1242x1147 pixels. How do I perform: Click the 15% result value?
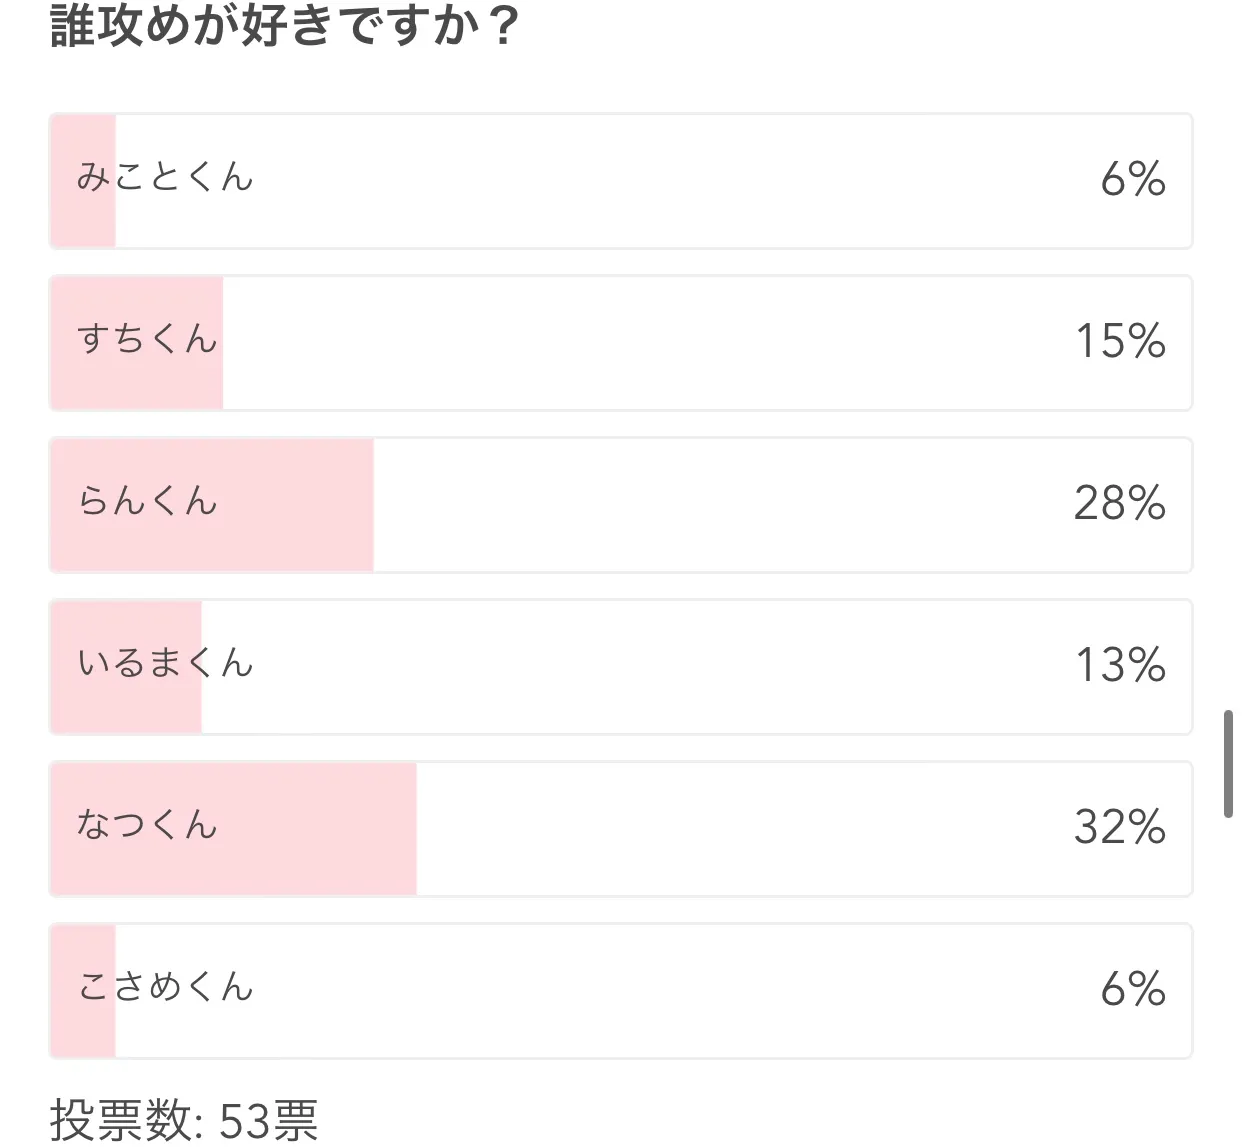click(1120, 342)
